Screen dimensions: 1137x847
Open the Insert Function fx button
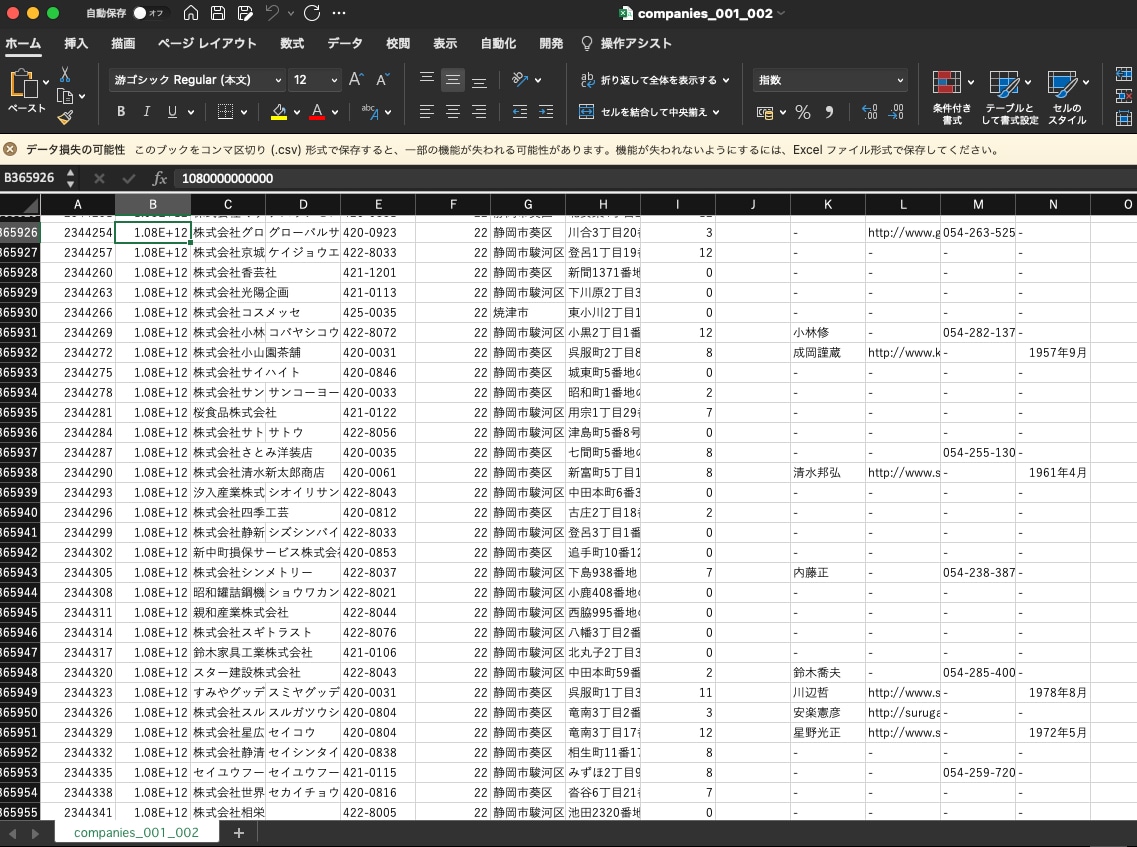(160, 178)
